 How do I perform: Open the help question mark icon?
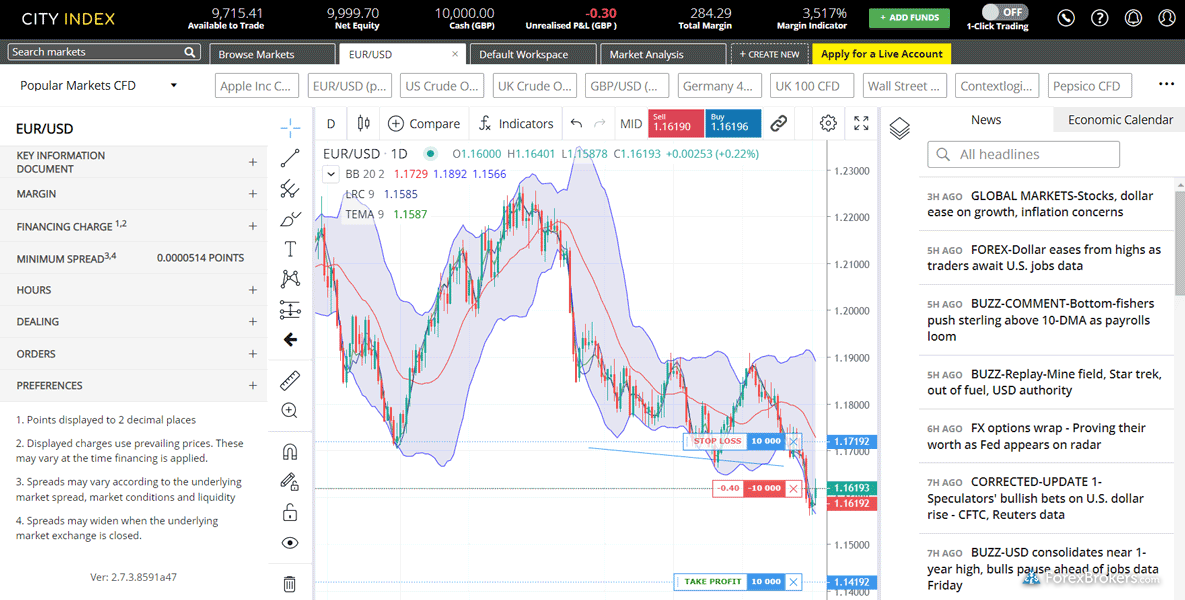tap(1100, 17)
